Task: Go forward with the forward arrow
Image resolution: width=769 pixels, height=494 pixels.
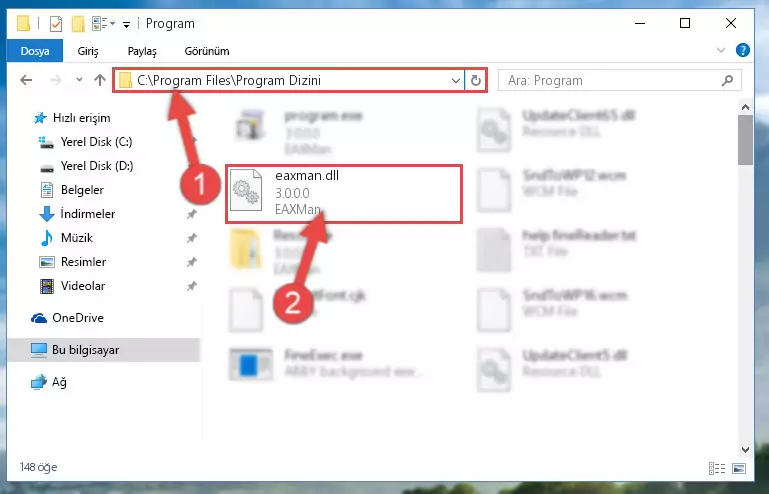Action: (56, 80)
